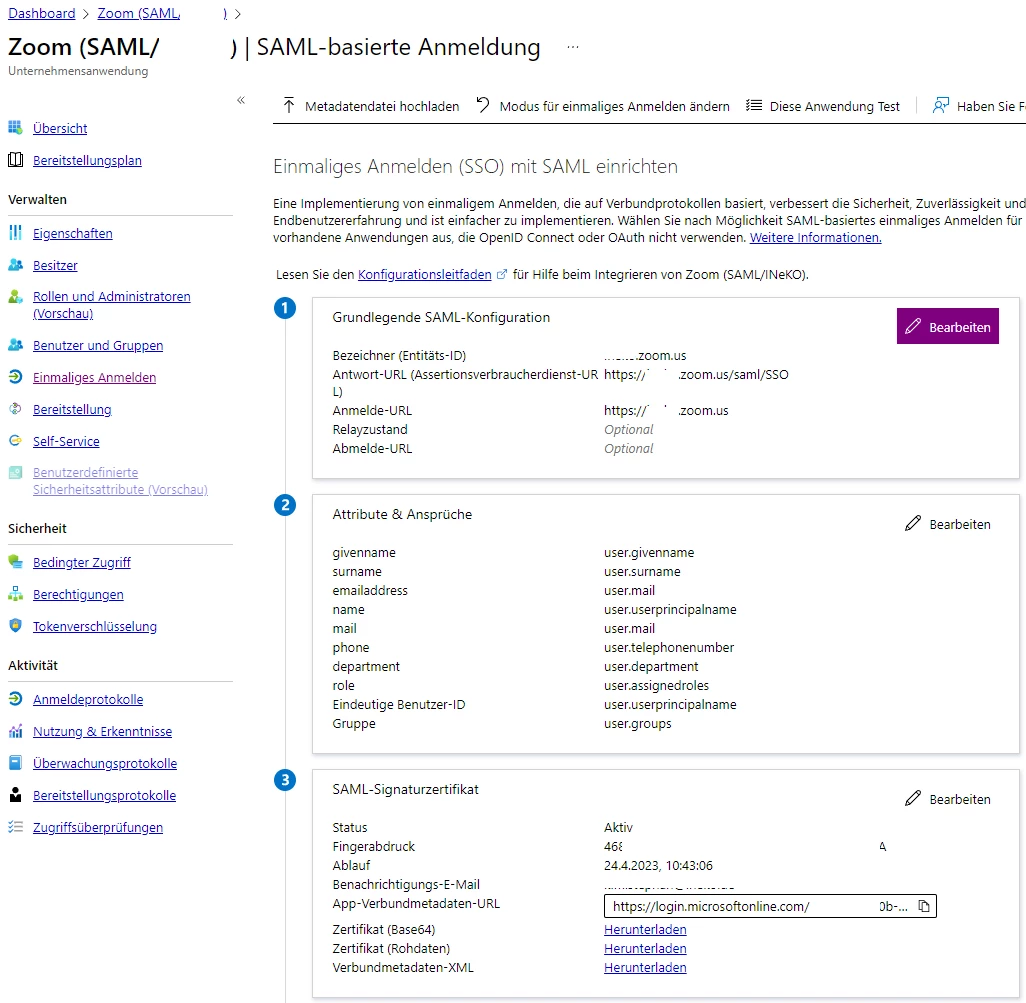Open Bereitstellungsprotokolle in the sidebar
This screenshot has height=1003, width=1026.
(104, 796)
